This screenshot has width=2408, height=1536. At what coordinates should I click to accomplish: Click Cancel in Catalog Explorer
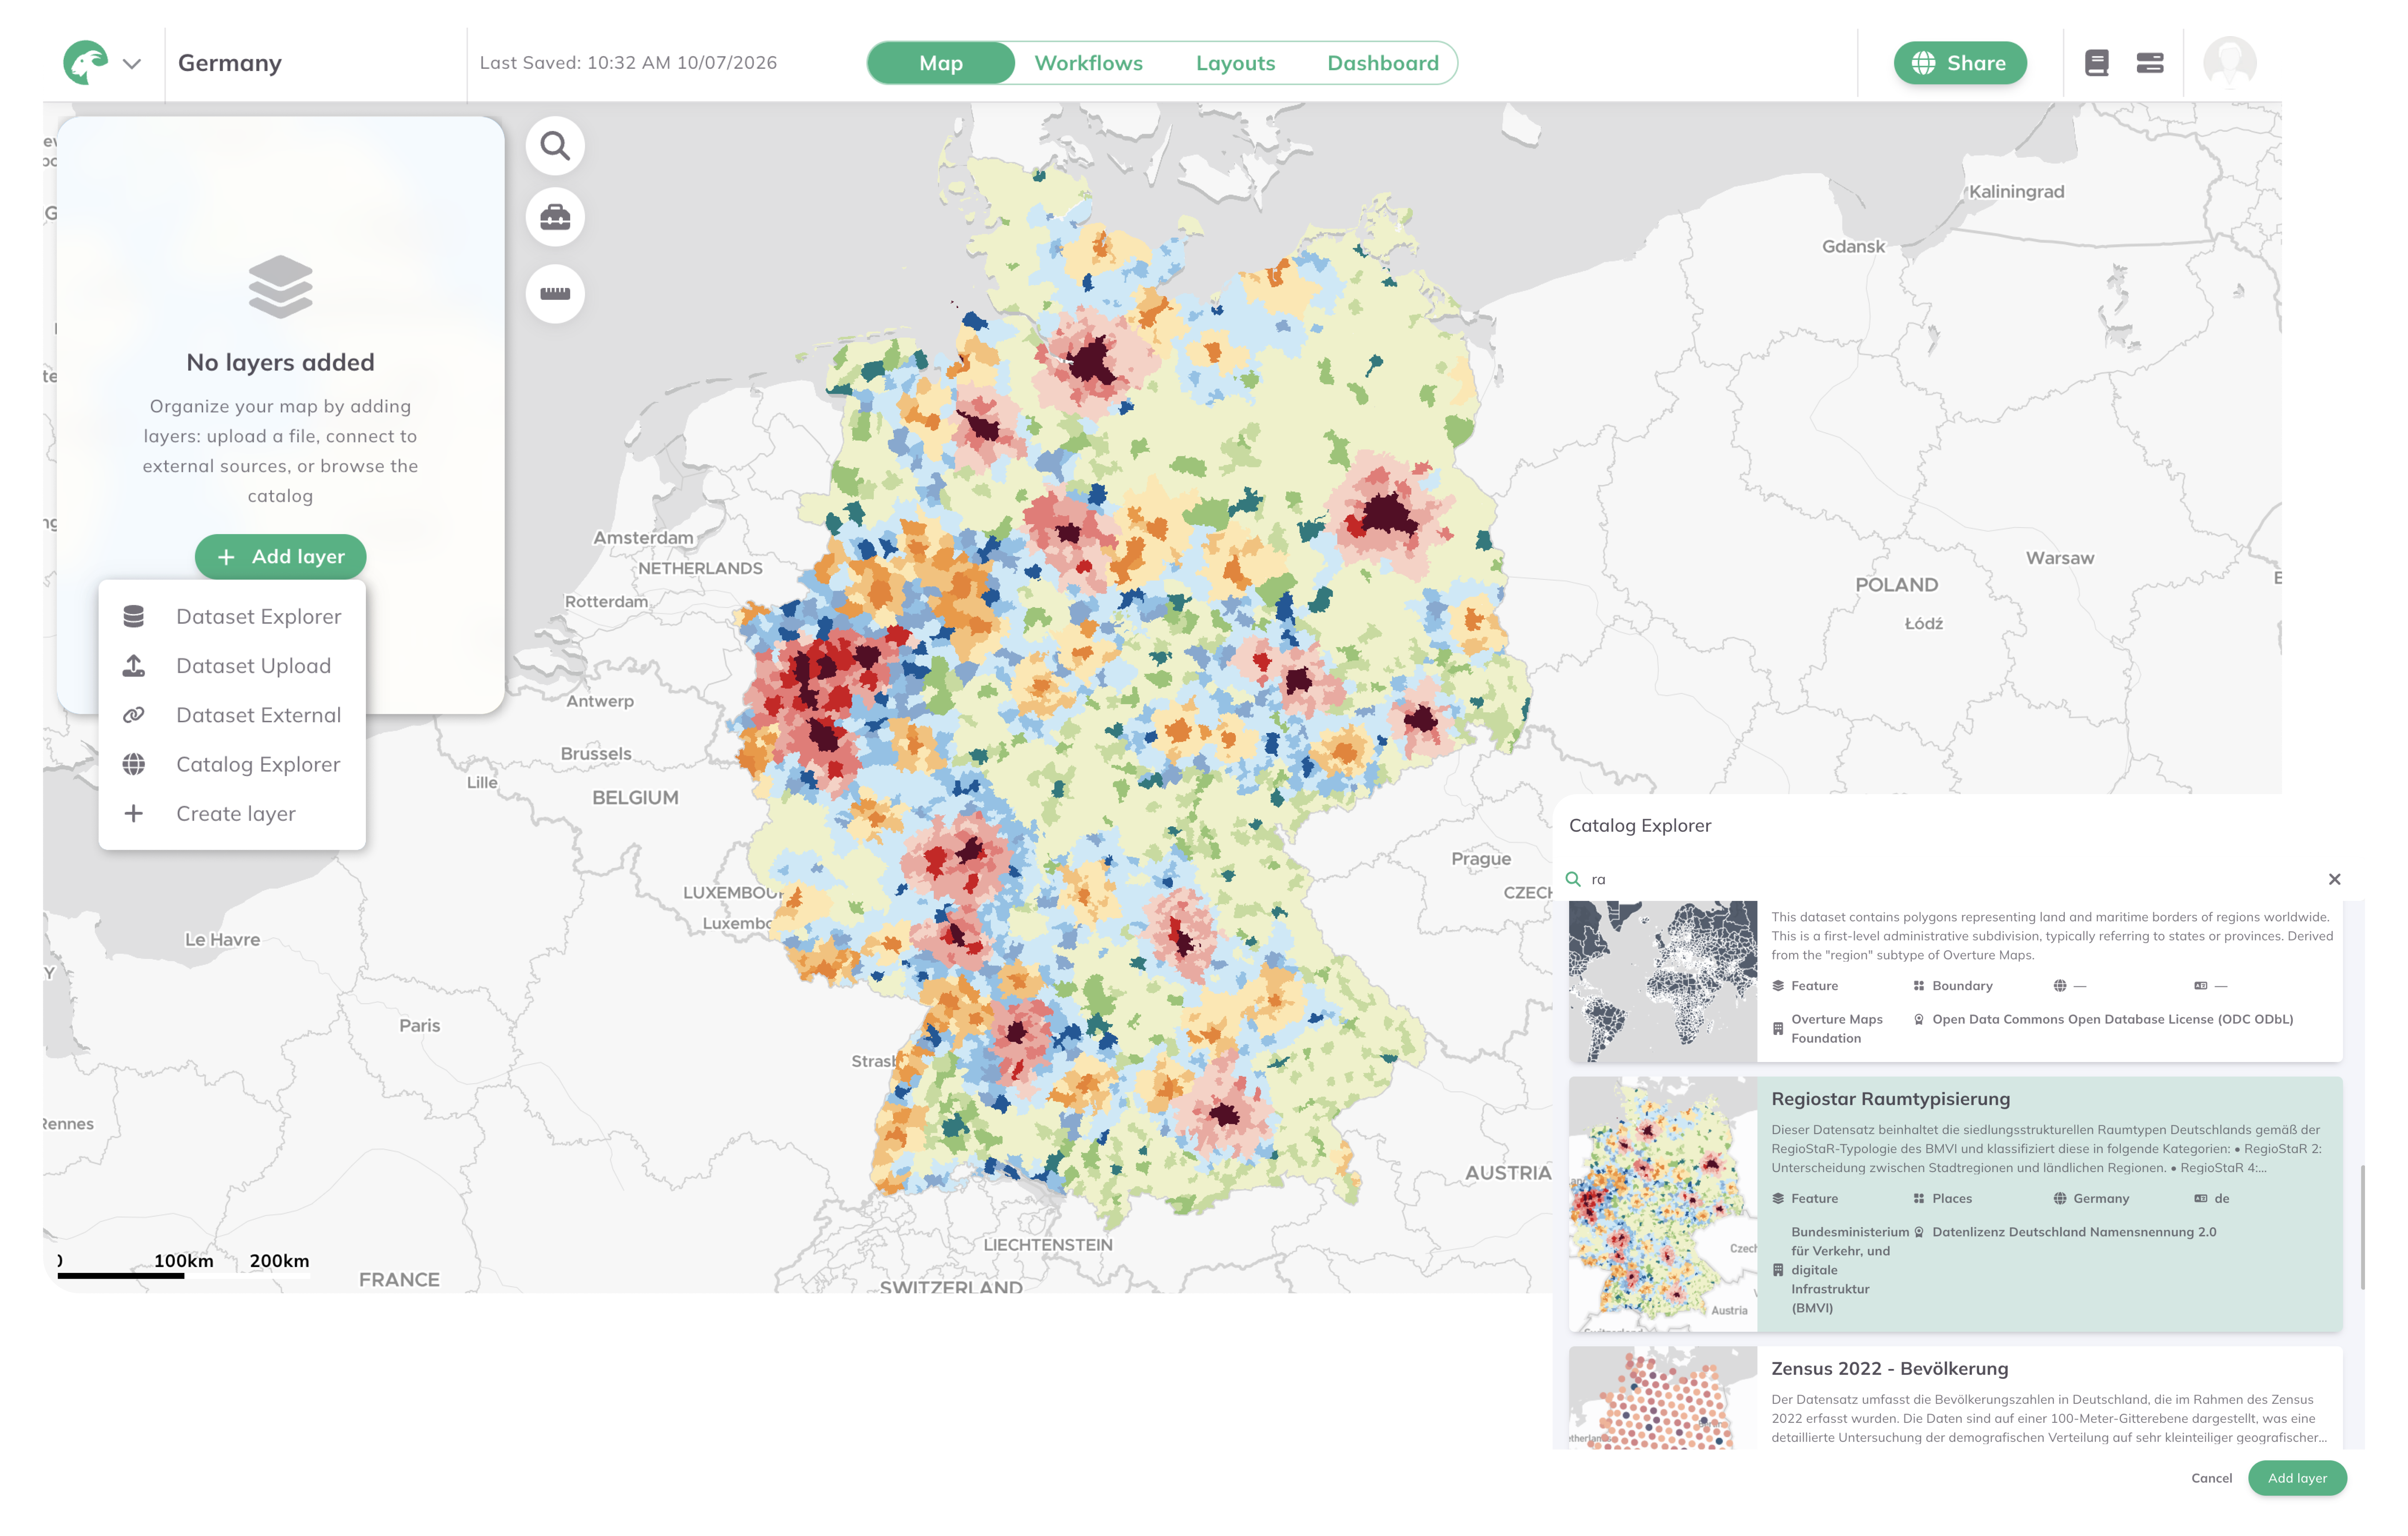tap(2211, 1478)
